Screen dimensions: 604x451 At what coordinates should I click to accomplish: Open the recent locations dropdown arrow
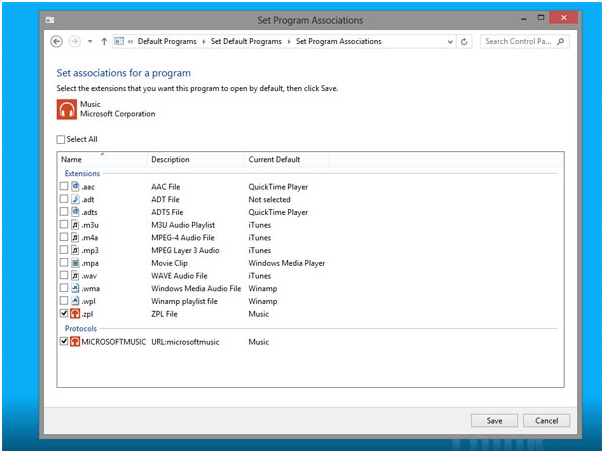(90, 41)
